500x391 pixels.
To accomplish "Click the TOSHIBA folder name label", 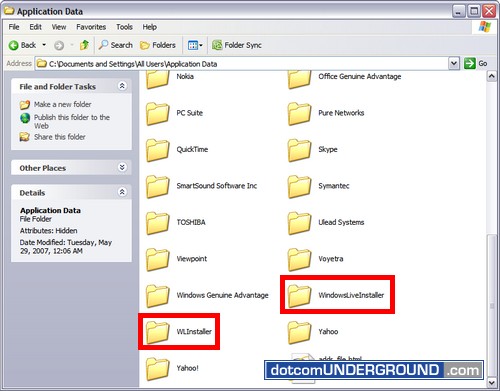I will pos(191,222).
